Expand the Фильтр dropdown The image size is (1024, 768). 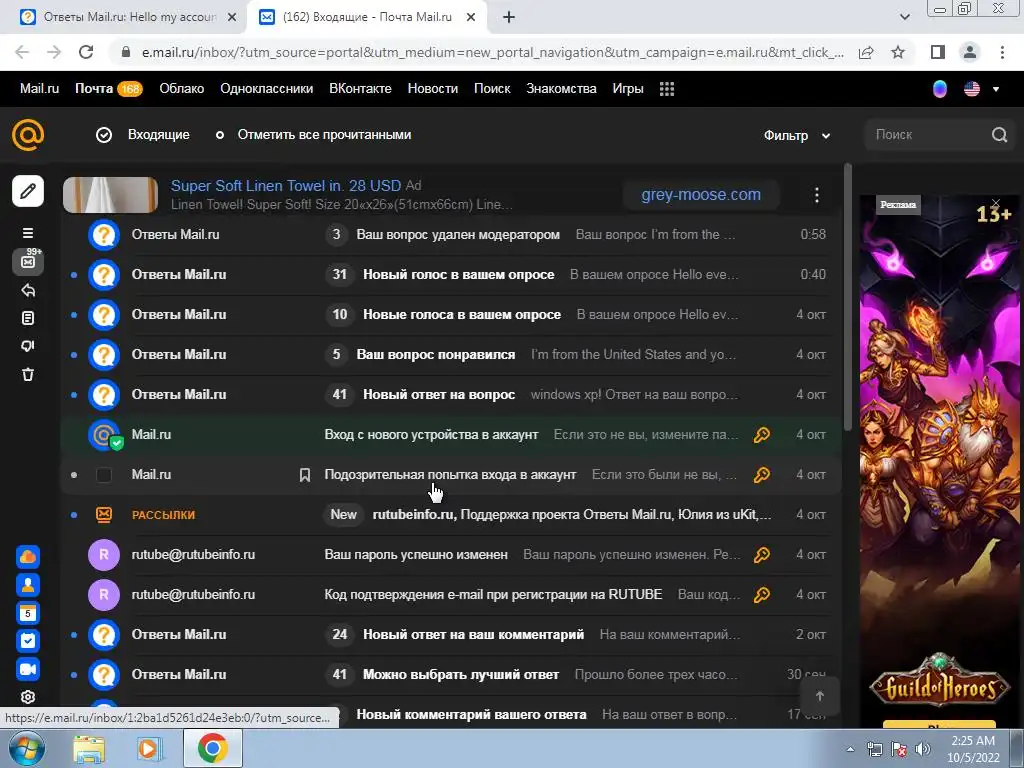pos(797,135)
